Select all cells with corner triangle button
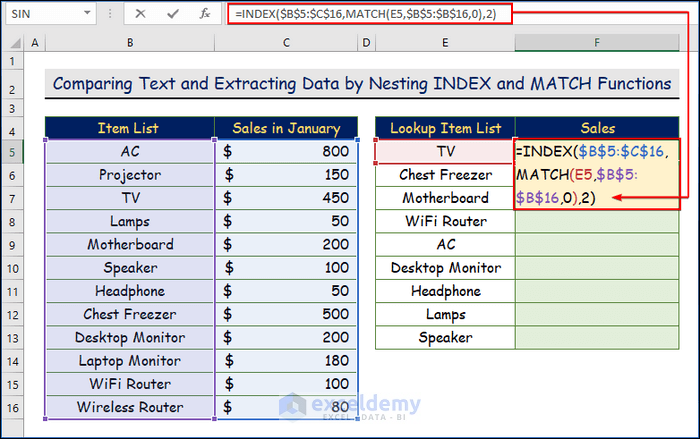Image resolution: width=700 pixels, height=439 pixels. [14, 43]
